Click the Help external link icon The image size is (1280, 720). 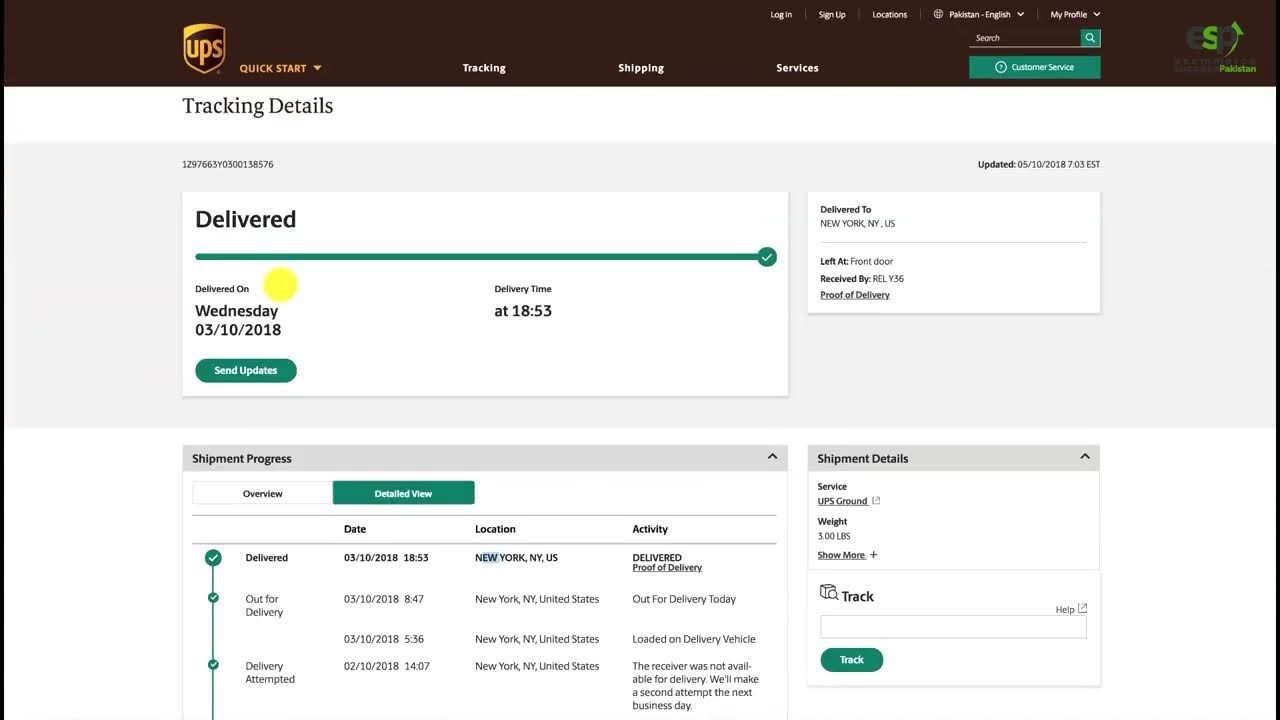pyautogui.click(x=1082, y=608)
